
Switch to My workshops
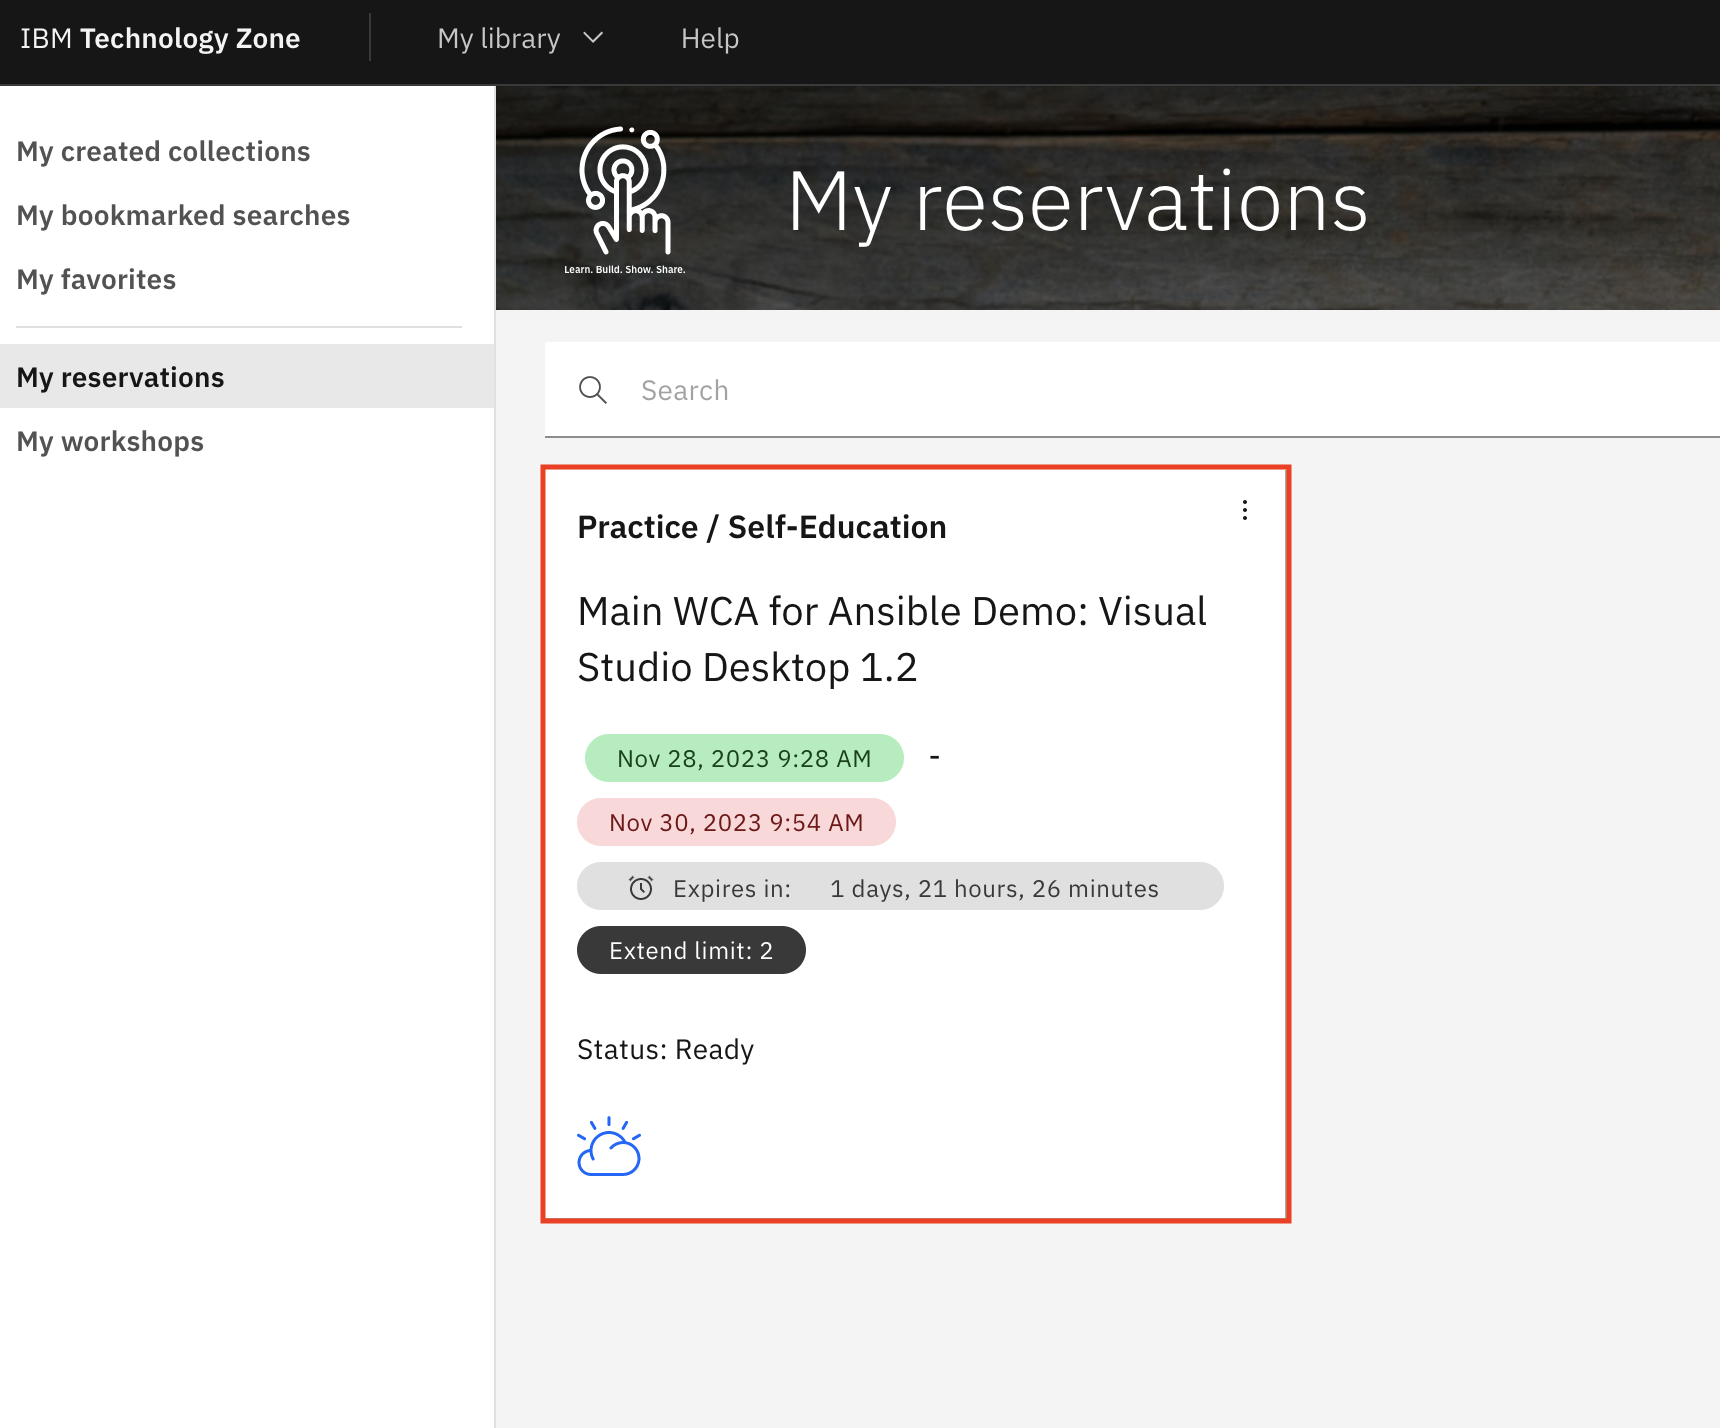click(111, 441)
